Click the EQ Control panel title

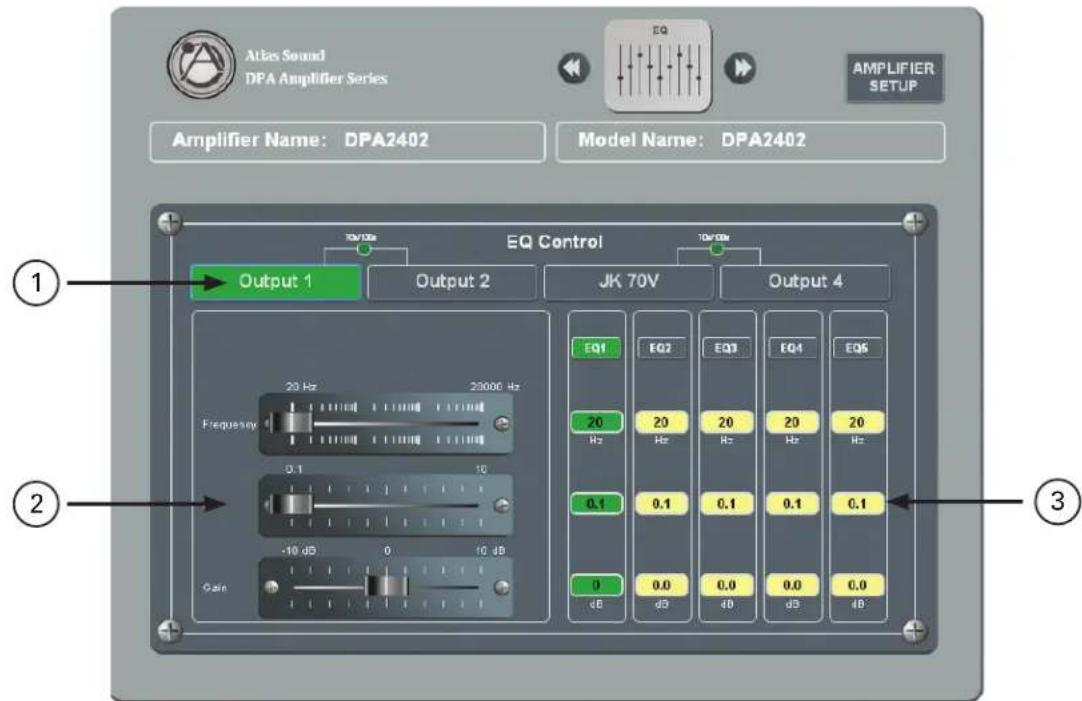tap(554, 242)
